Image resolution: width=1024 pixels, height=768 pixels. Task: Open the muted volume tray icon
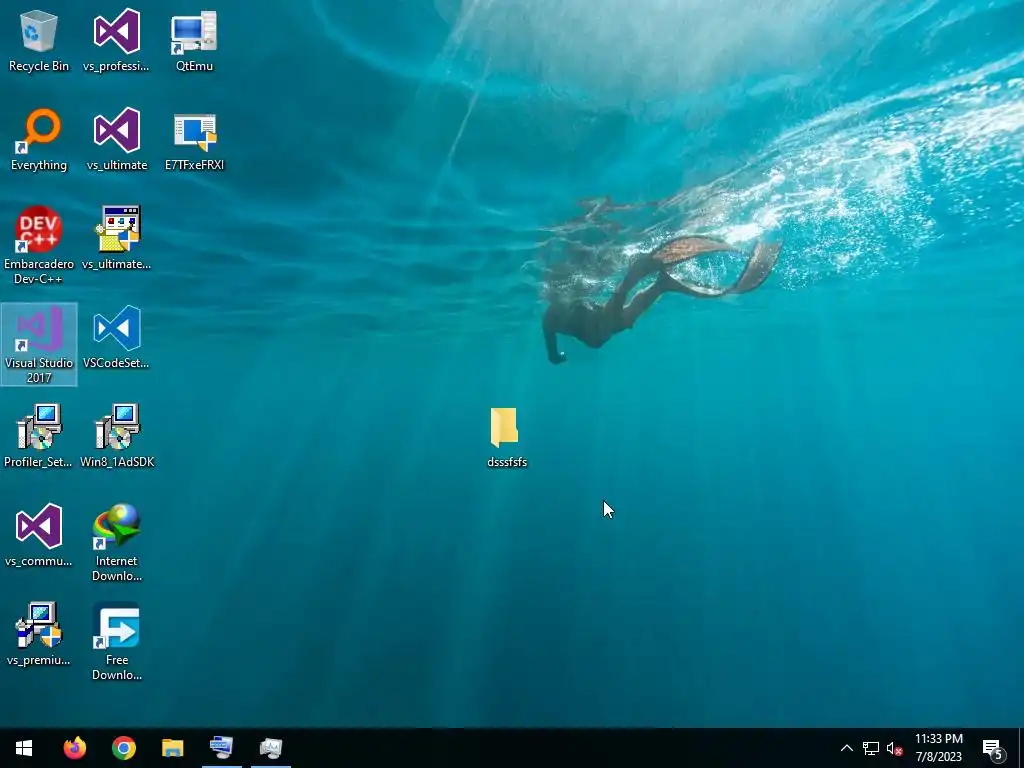coord(895,748)
